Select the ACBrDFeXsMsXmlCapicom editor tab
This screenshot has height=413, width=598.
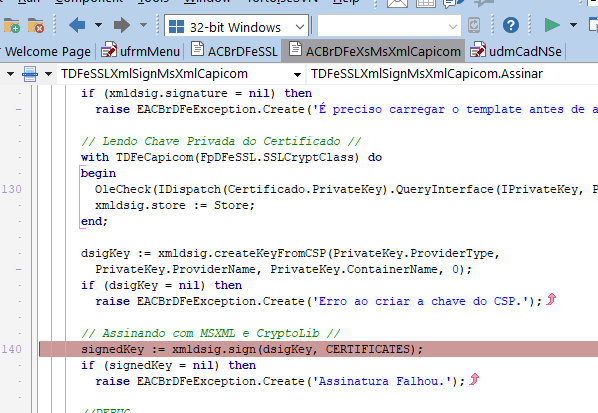coord(374,51)
